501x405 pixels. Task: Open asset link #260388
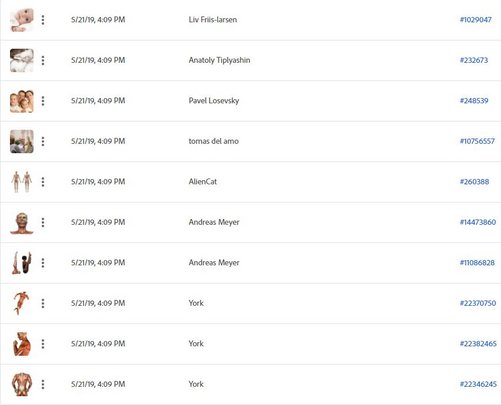tap(474, 182)
